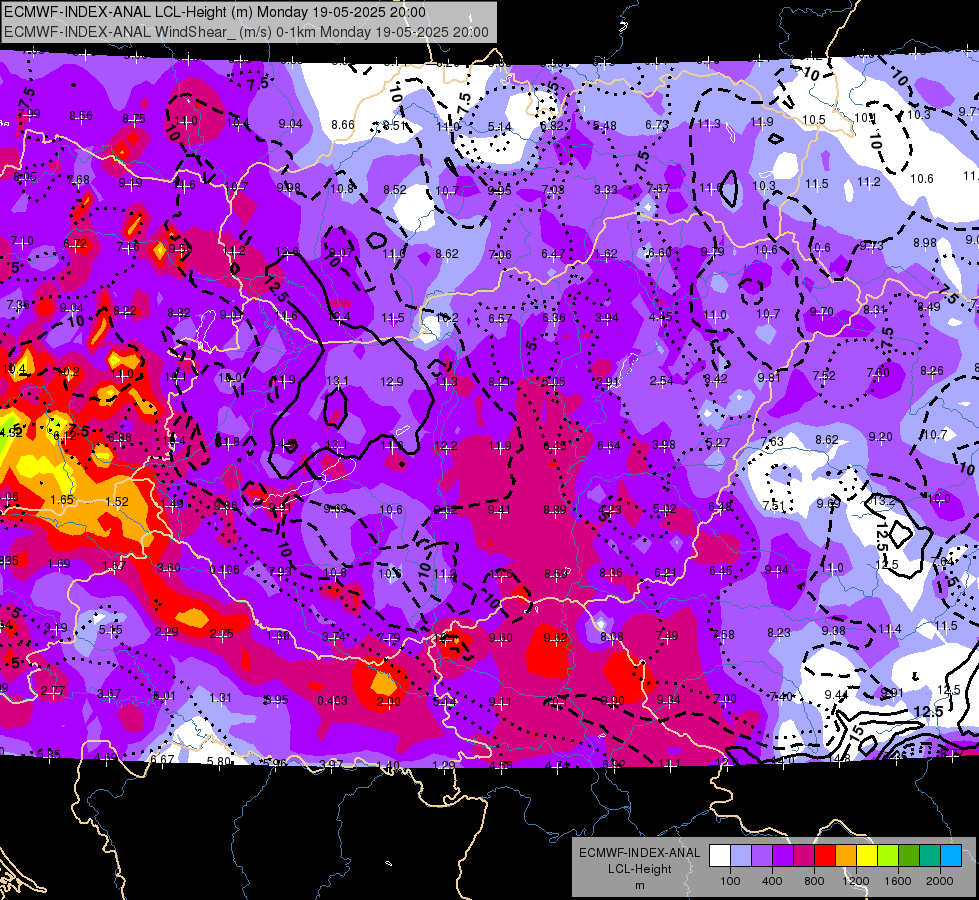Screen dimensions: 979x900
Task: Click the grid value 5.27
Action: coord(718,443)
